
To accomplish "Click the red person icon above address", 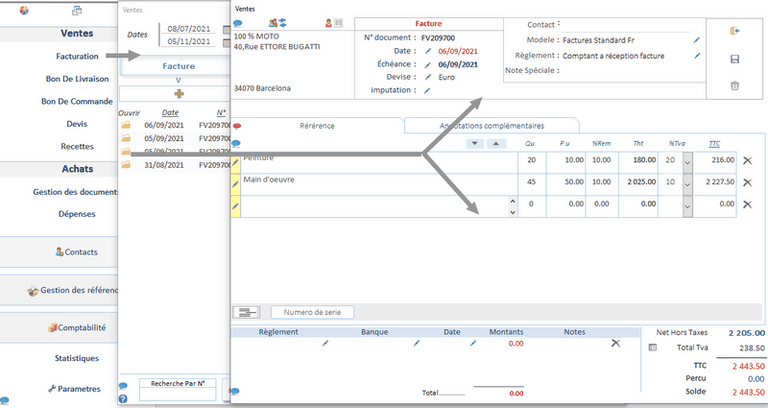I will [x=329, y=23].
